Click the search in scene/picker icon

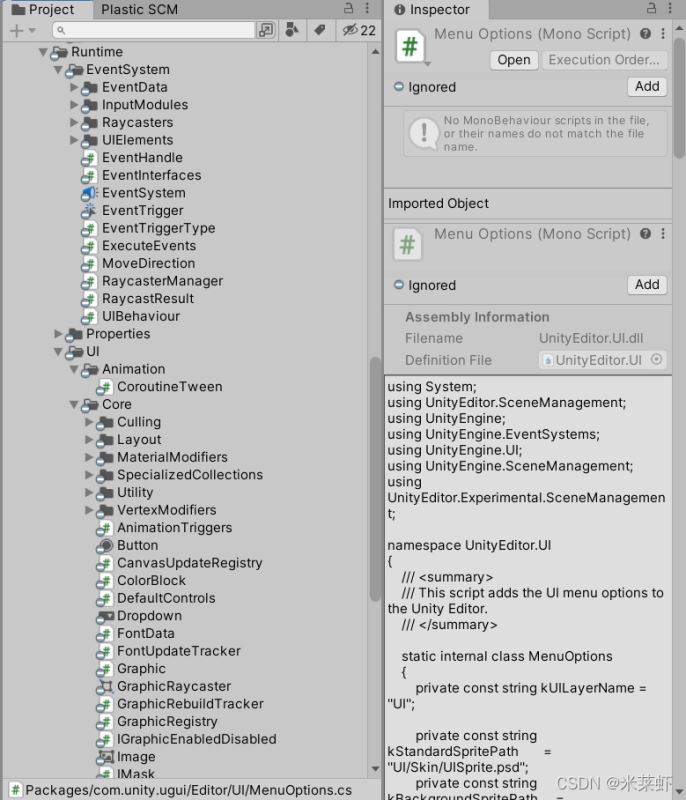click(266, 30)
